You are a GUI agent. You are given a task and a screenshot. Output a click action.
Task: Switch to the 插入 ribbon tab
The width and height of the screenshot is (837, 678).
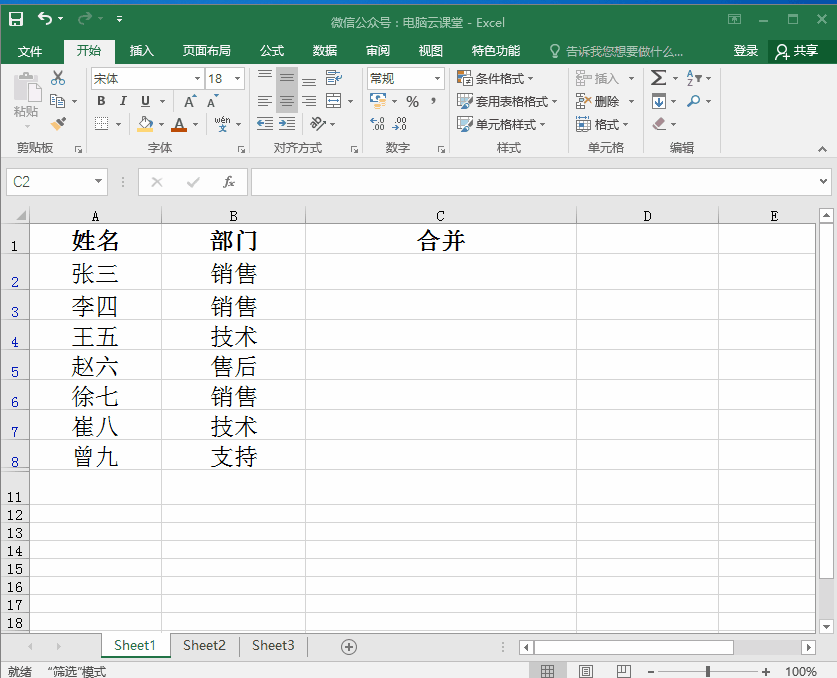click(140, 50)
